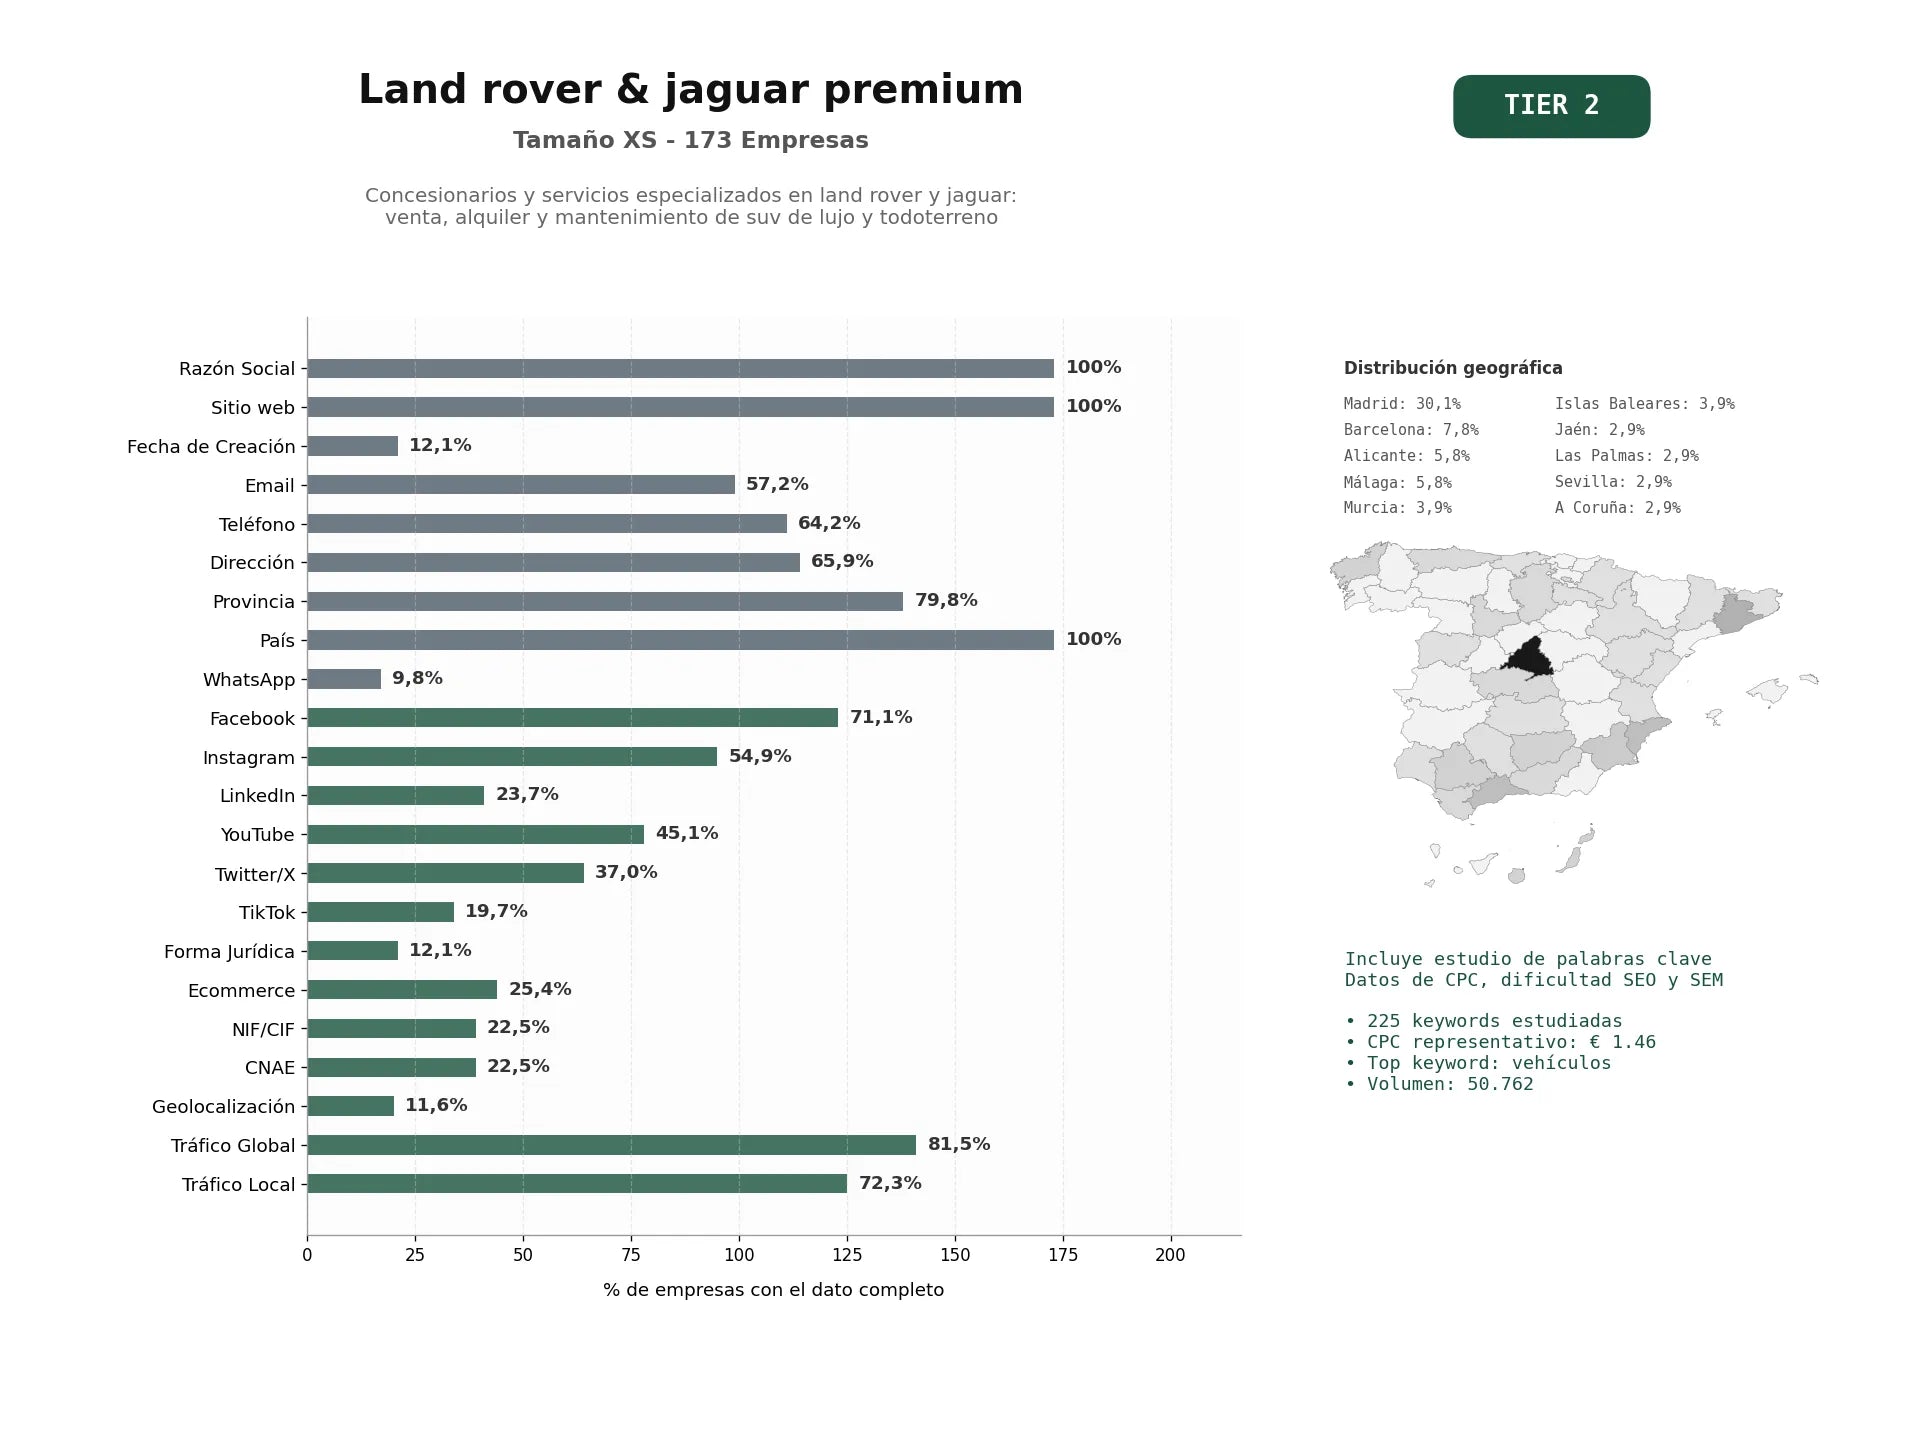Click the '11,6%' Geolocalización value
1920x1440 pixels.
coord(436,1105)
